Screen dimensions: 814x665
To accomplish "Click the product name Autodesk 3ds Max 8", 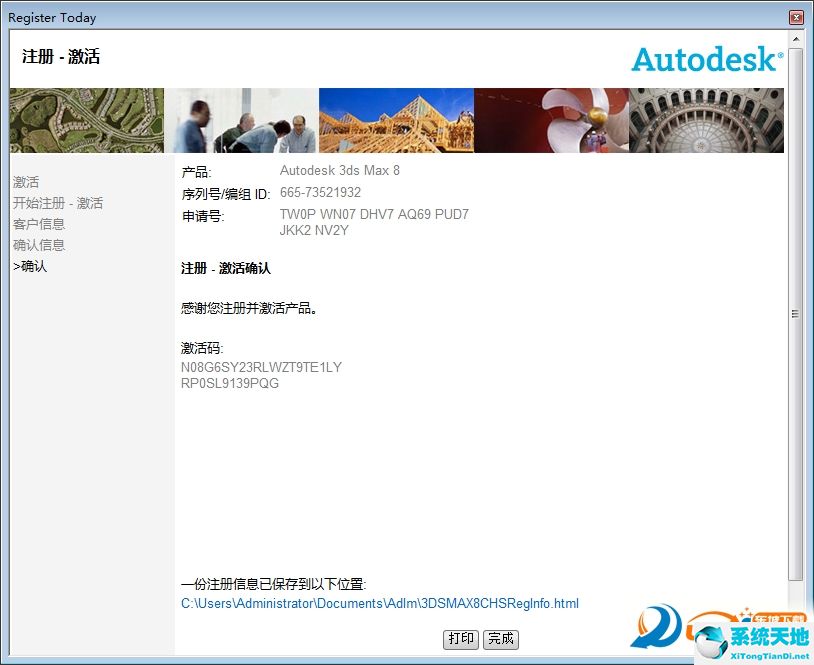I will (340, 171).
